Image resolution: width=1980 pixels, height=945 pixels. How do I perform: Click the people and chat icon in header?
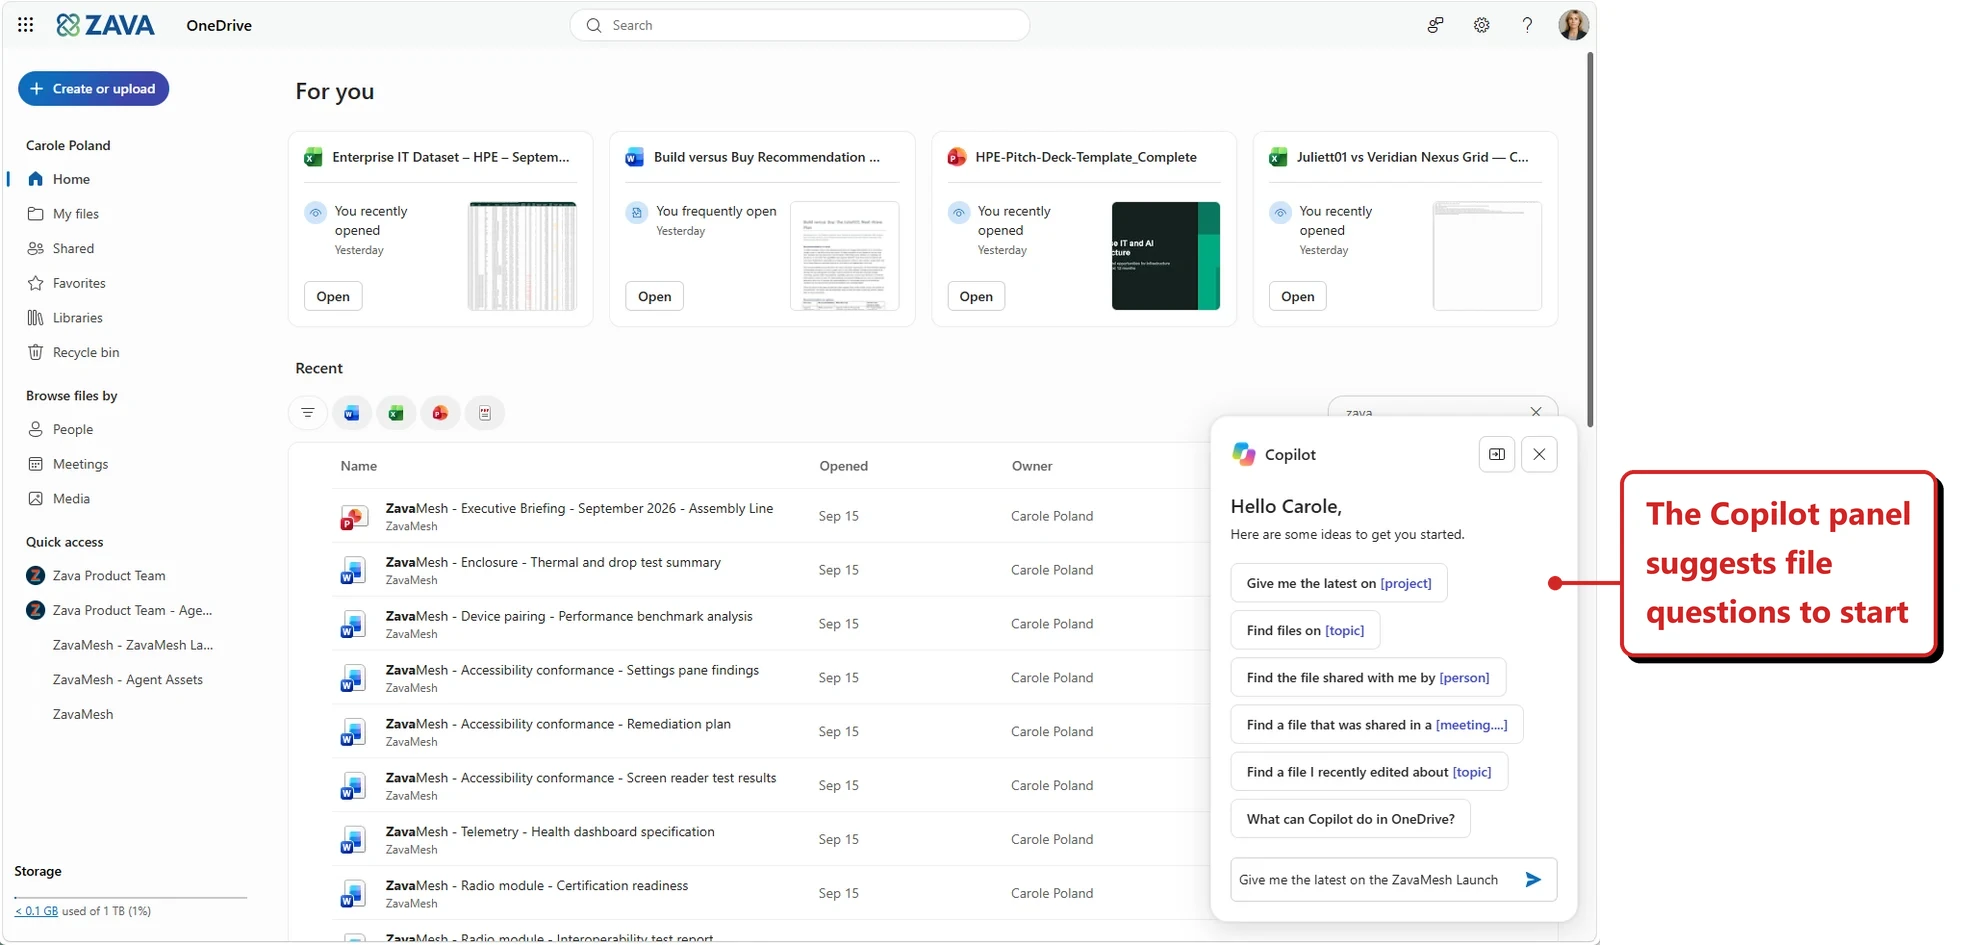point(1435,25)
